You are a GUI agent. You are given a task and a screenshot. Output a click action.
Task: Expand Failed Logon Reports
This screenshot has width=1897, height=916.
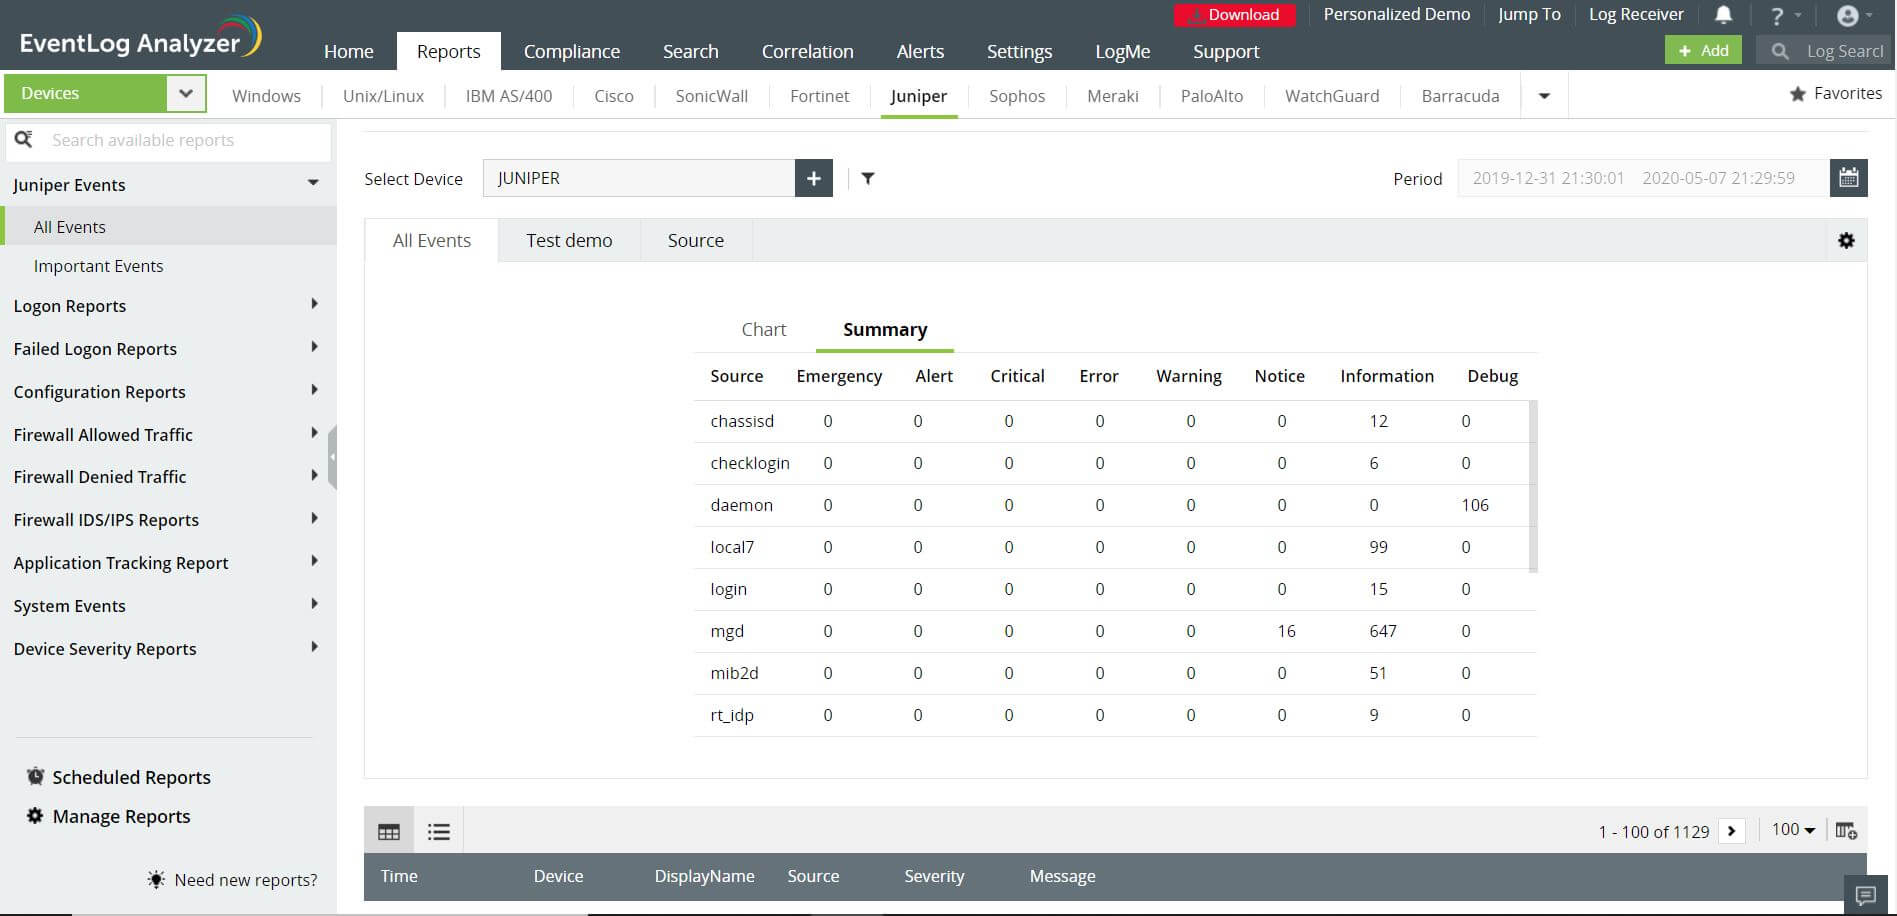(x=314, y=347)
